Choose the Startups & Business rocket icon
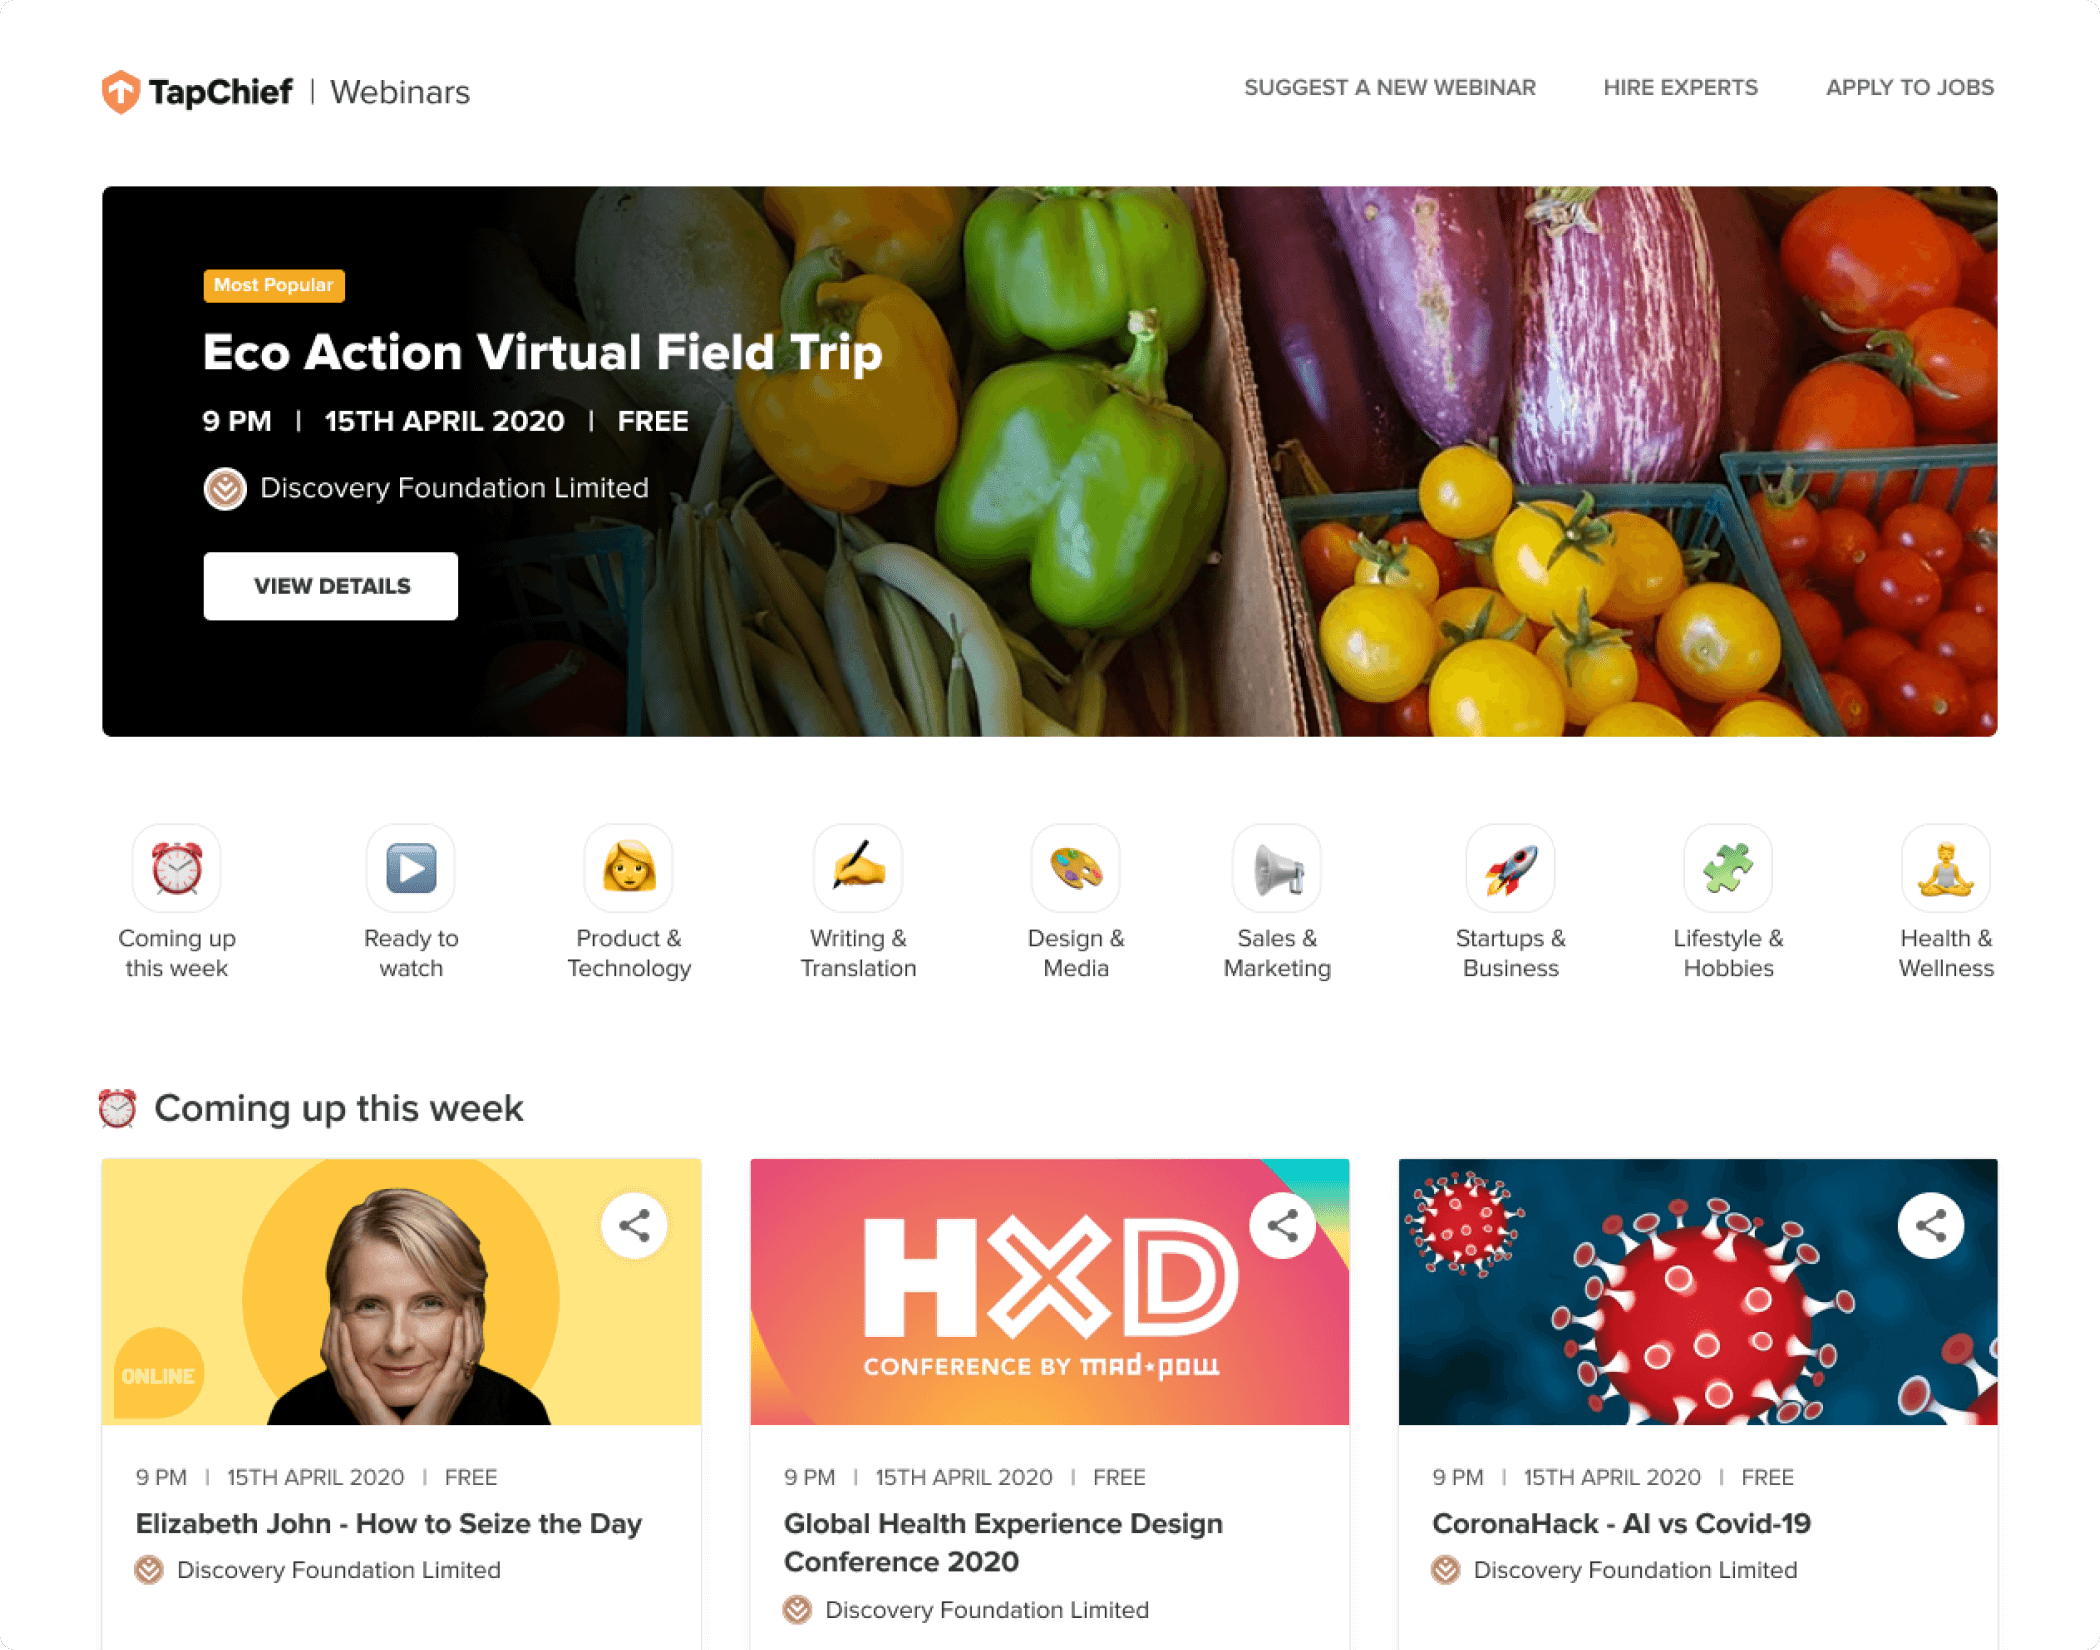2100x1650 pixels. pyautogui.click(x=1511, y=868)
